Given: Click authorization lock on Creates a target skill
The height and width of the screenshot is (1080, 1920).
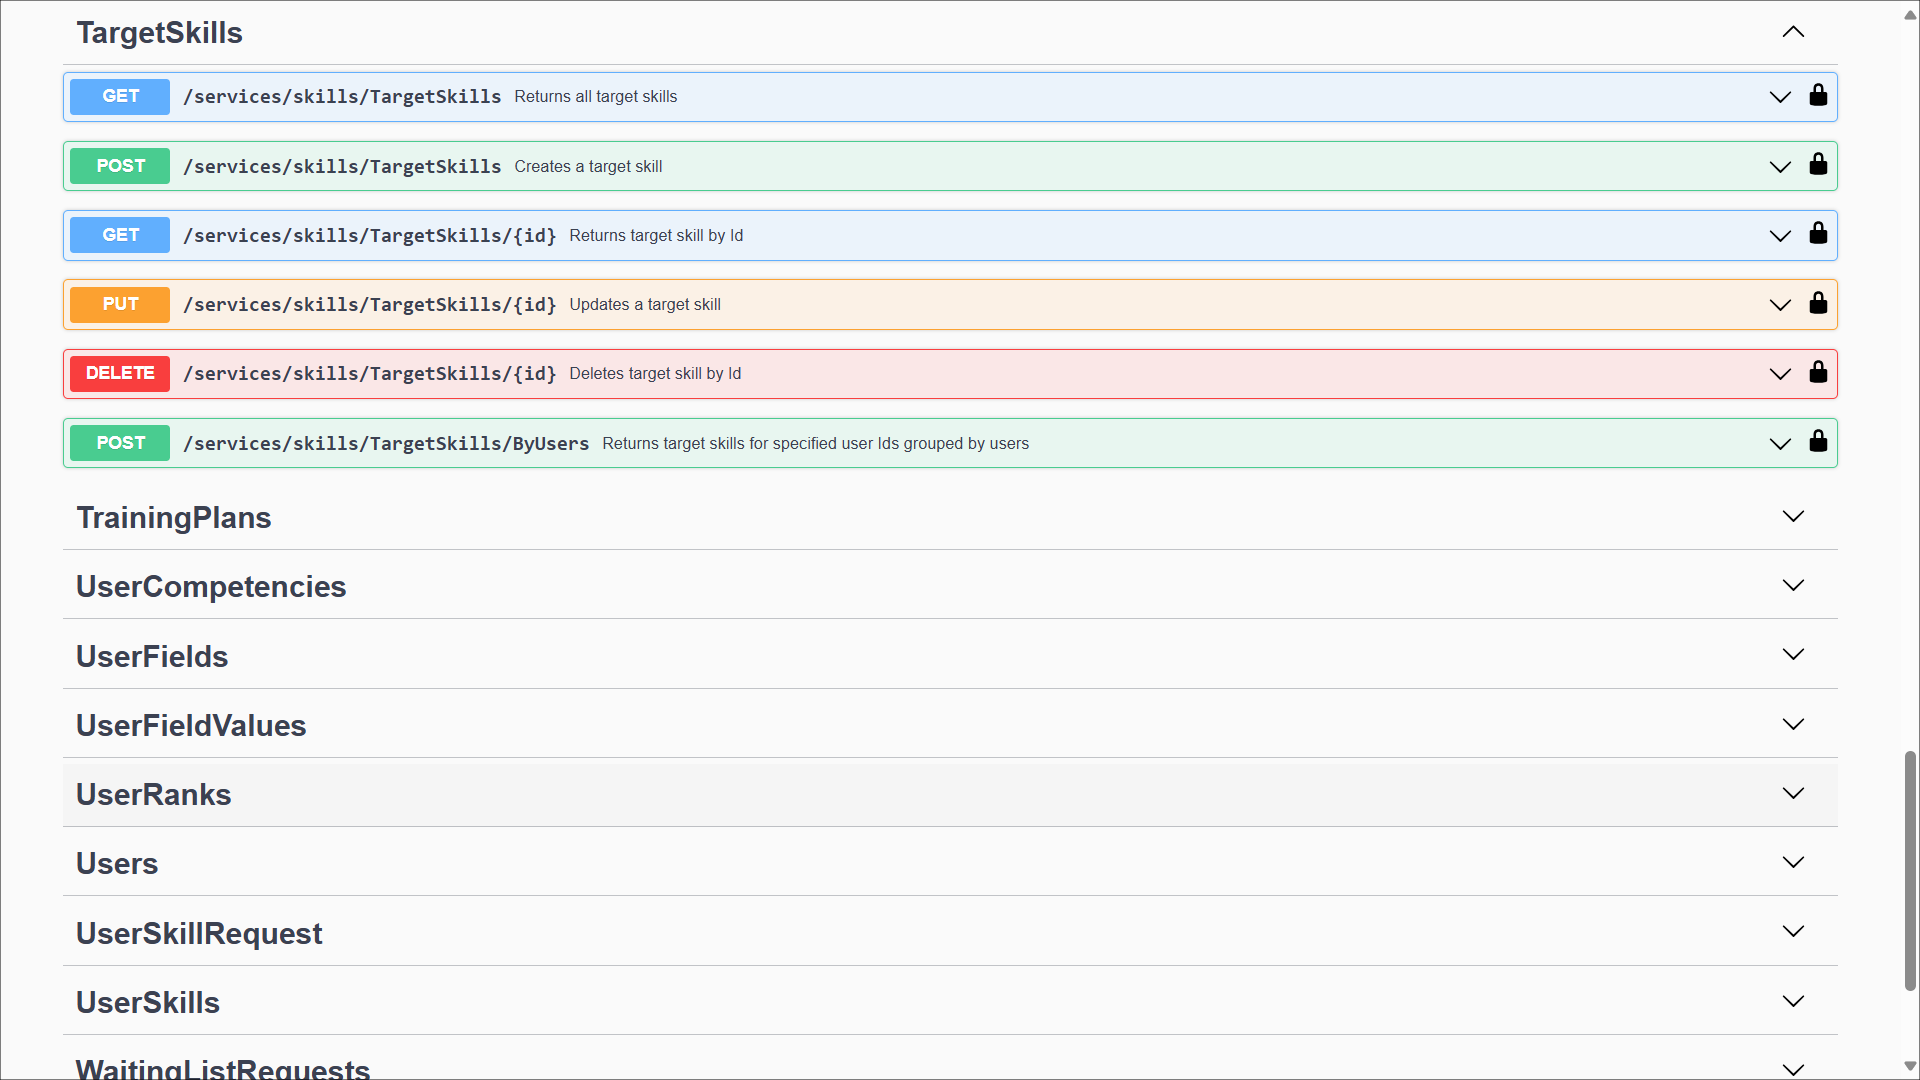Looking at the screenshot, I should point(1818,165).
